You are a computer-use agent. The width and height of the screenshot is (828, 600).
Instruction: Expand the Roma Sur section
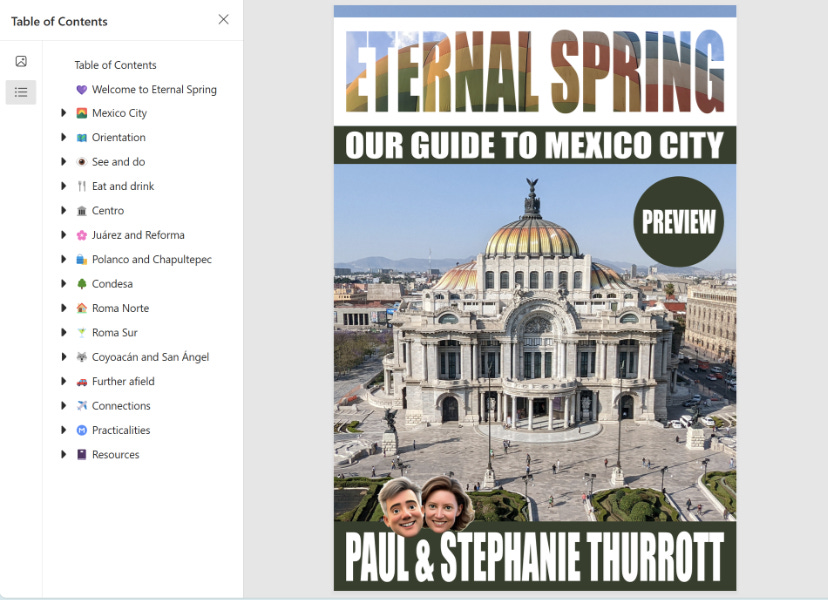(63, 332)
